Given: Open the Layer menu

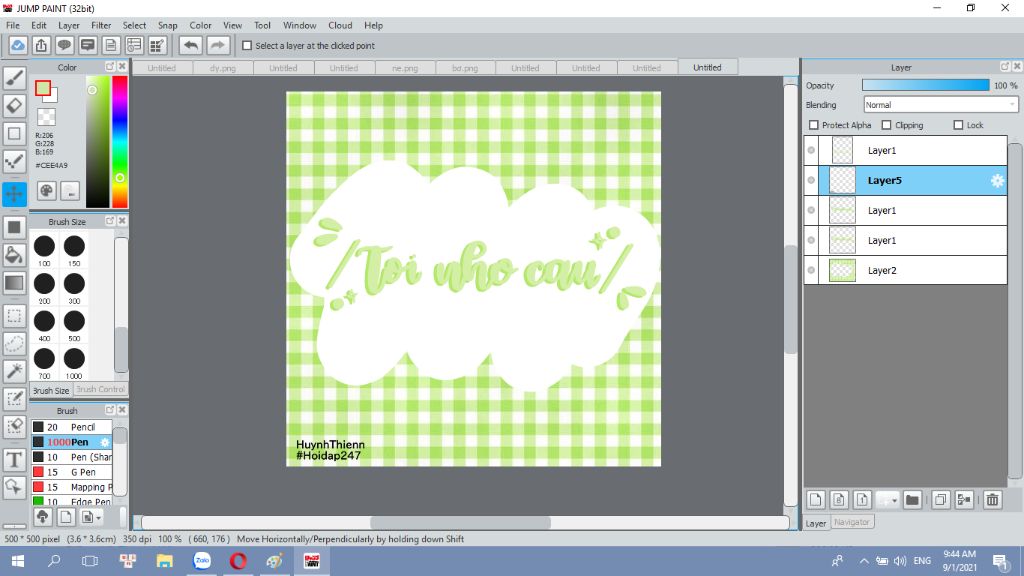Looking at the screenshot, I should [x=69, y=25].
